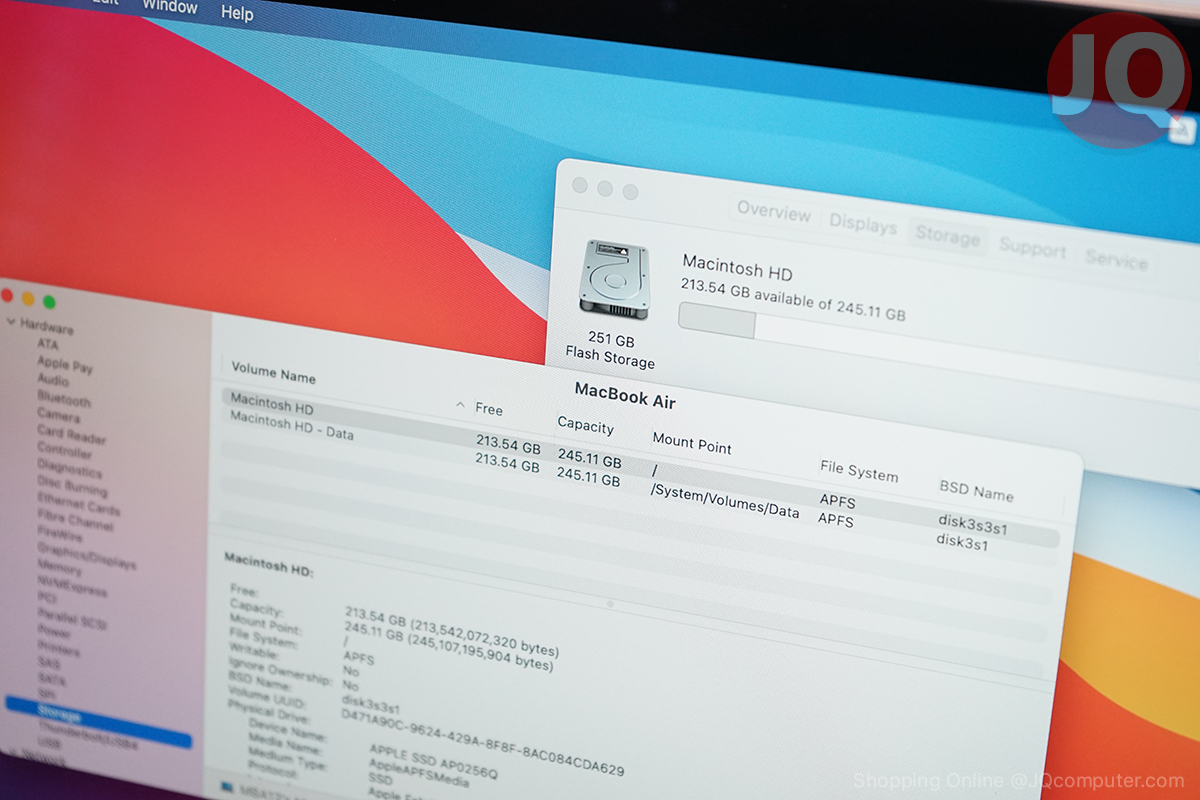Click the red close button in System Information
Screen dimensions: 1200x800
point(6,295)
